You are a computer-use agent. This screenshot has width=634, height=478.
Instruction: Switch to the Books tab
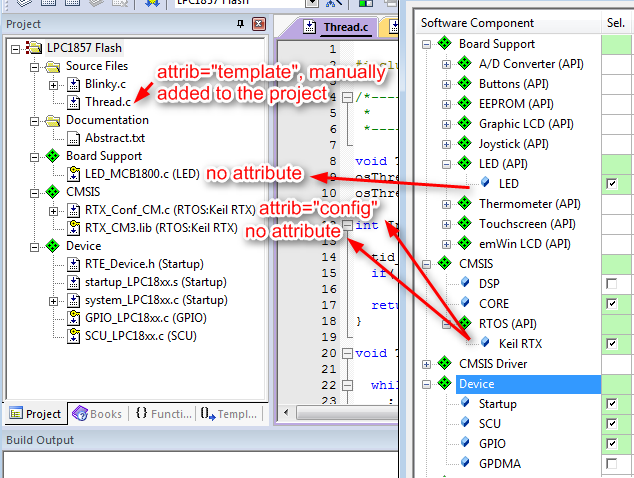click(96, 413)
